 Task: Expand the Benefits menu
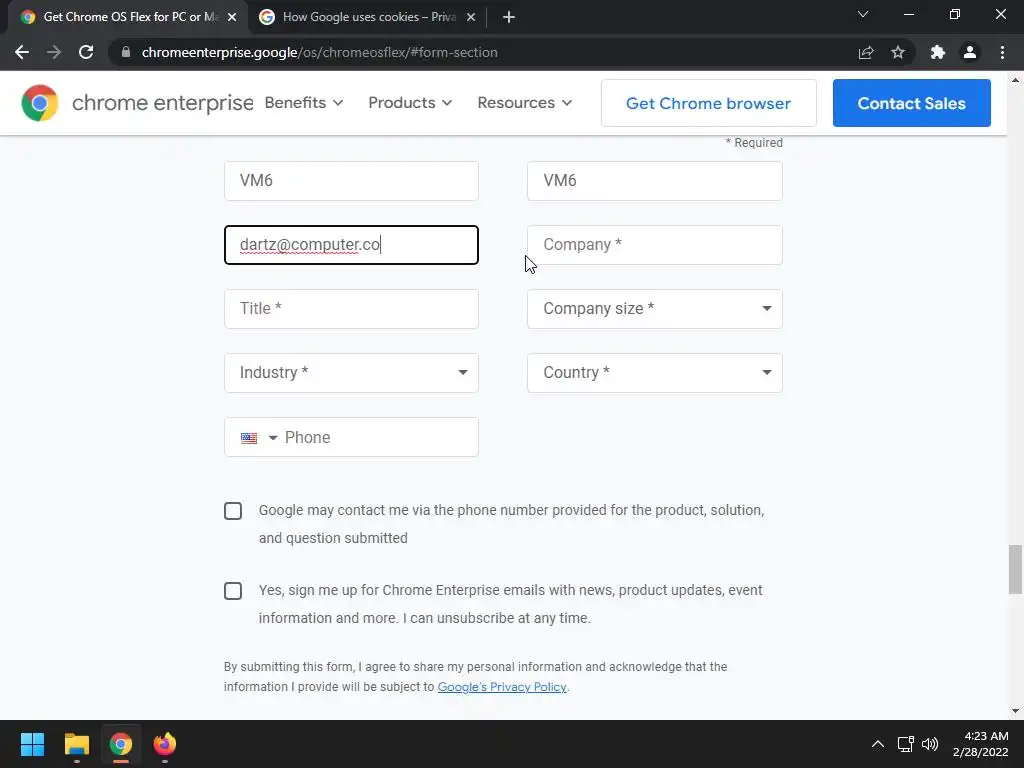point(304,103)
